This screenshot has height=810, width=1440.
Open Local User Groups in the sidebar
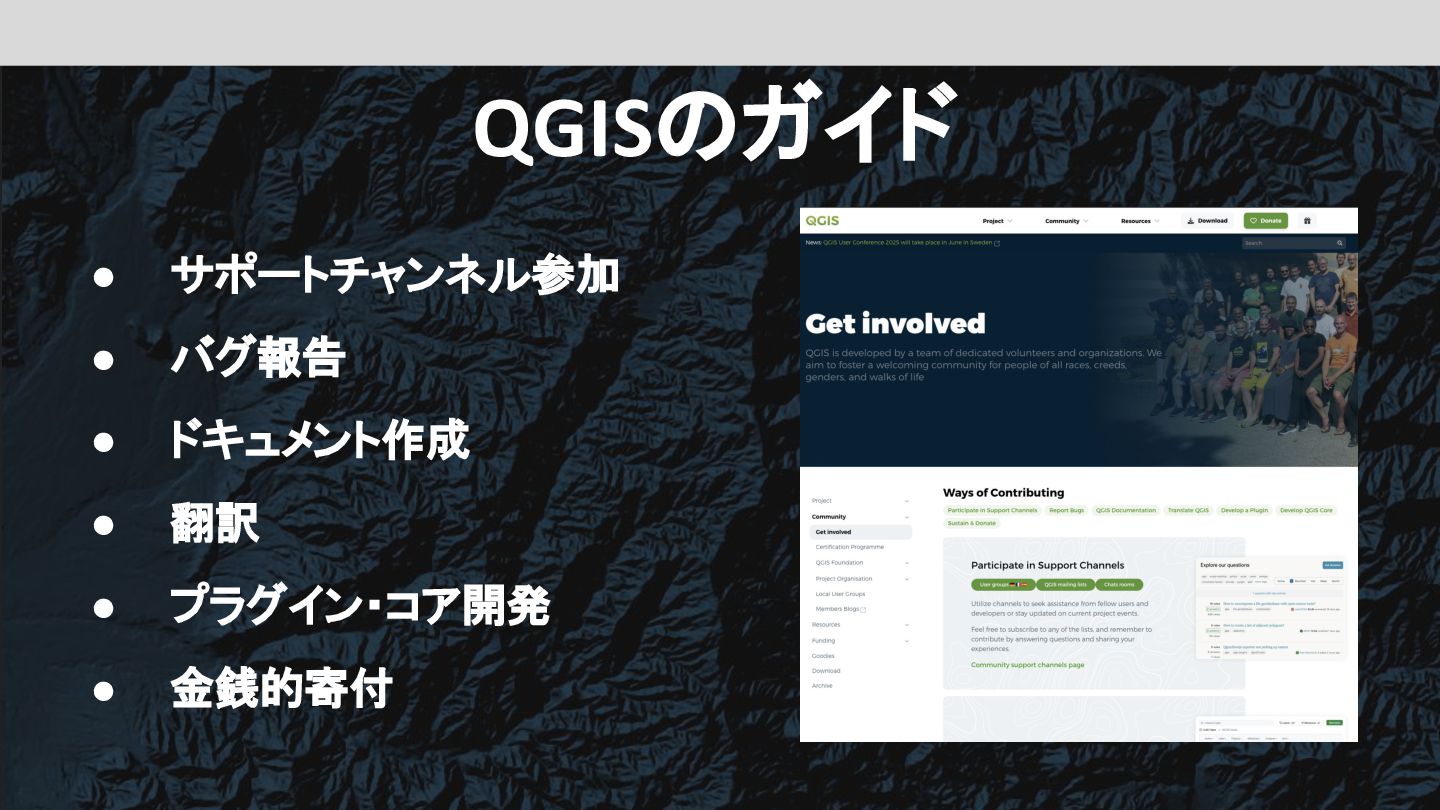click(x=840, y=594)
